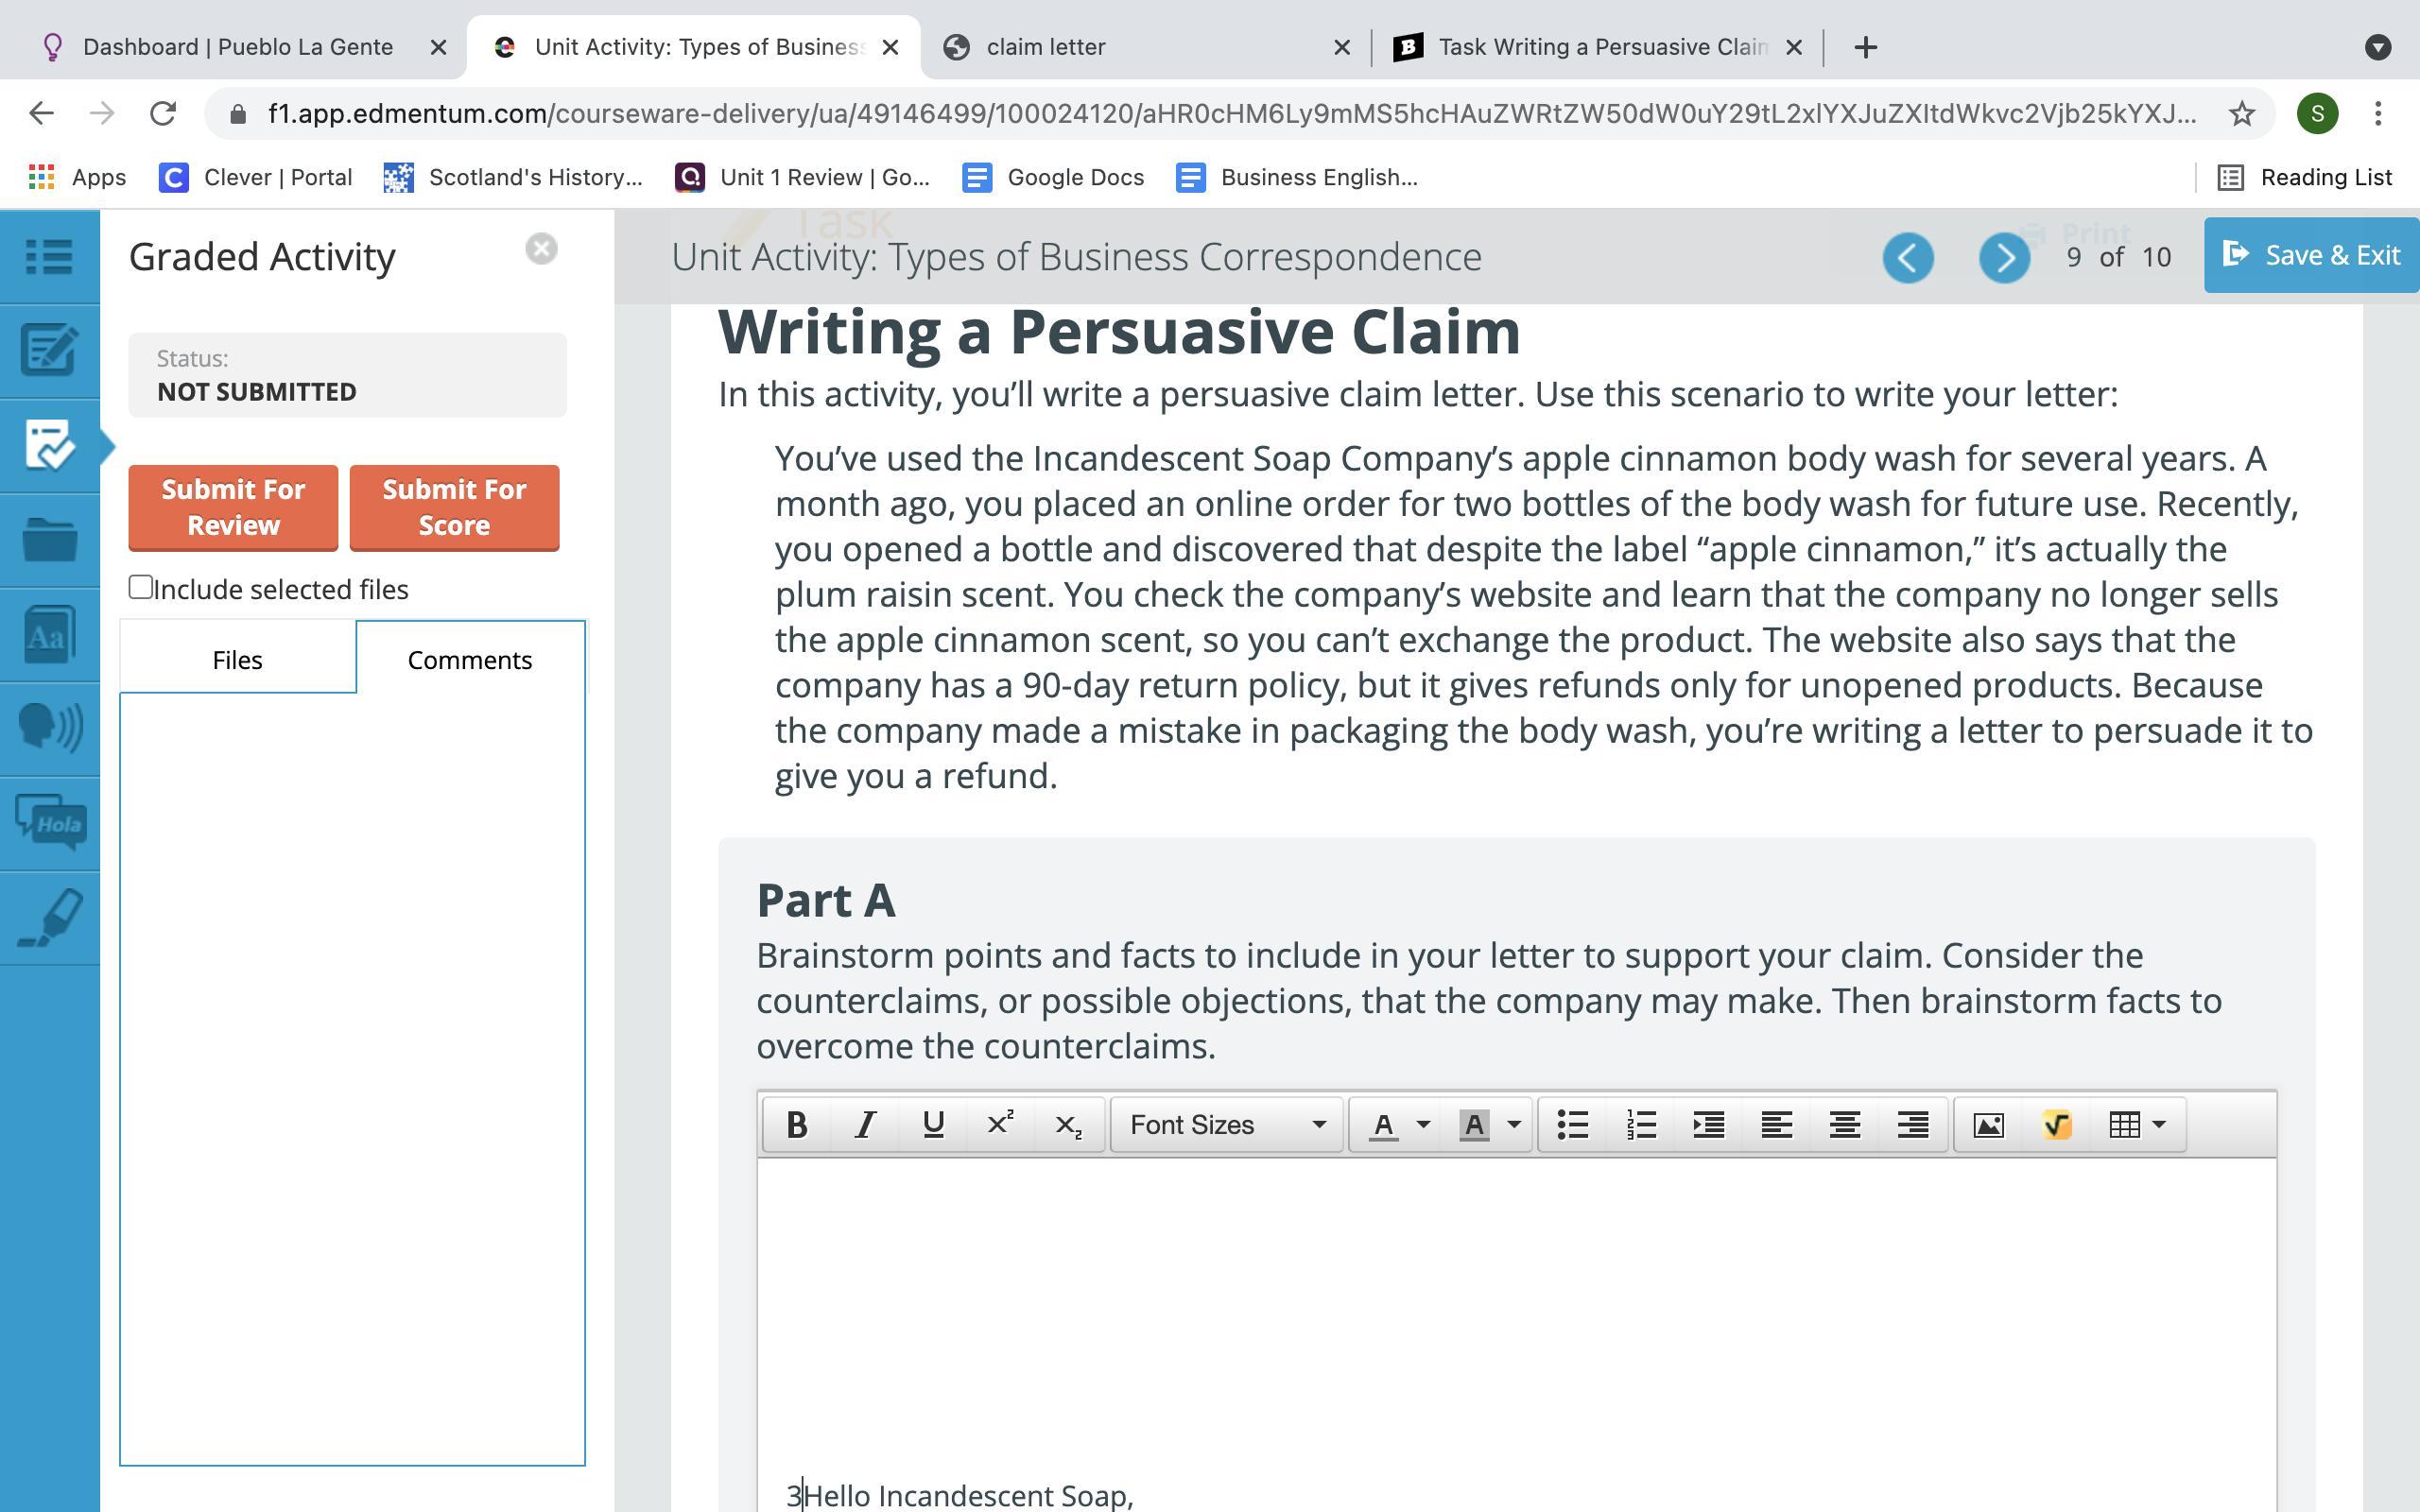
Task: Click Submit For Review button
Action: (x=233, y=507)
